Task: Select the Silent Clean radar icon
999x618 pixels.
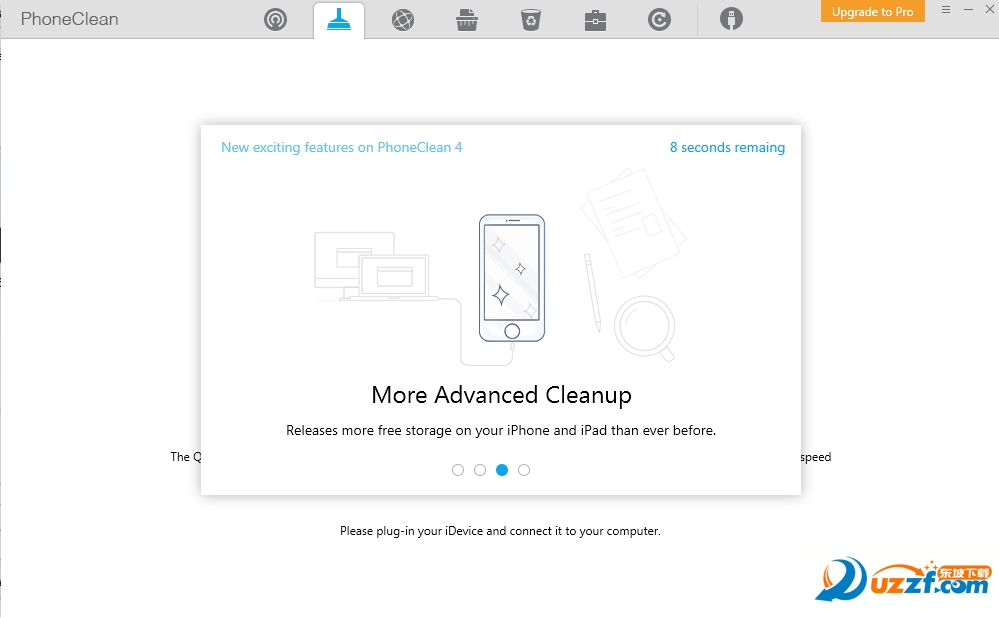Action: (x=275, y=20)
